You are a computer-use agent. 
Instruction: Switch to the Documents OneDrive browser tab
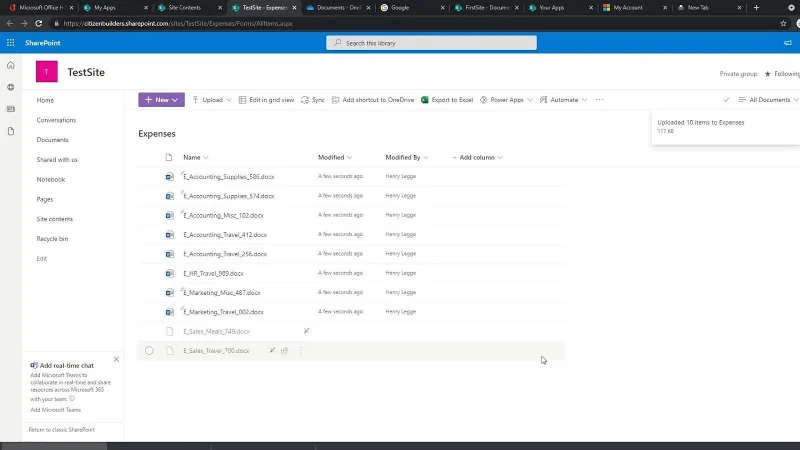pyautogui.click(x=338, y=8)
